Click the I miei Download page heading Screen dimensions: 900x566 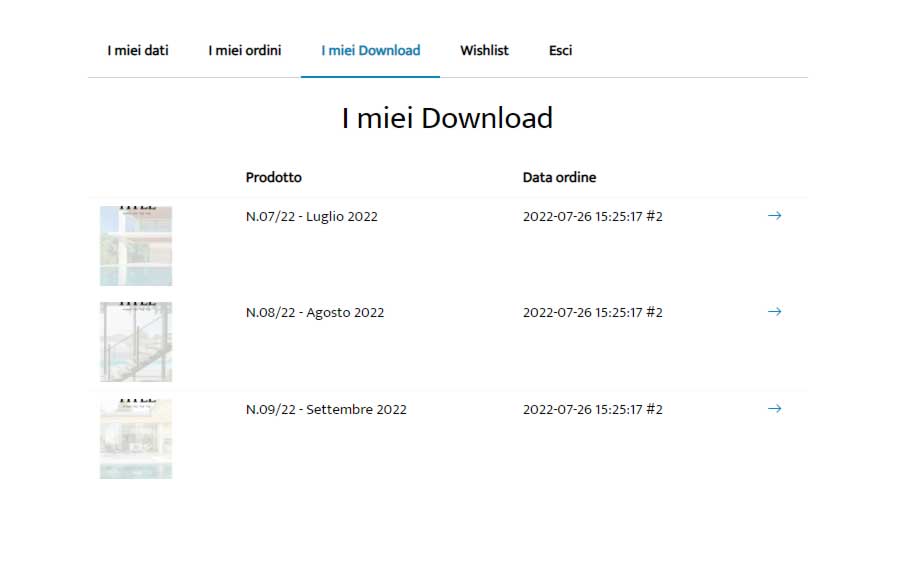(447, 118)
